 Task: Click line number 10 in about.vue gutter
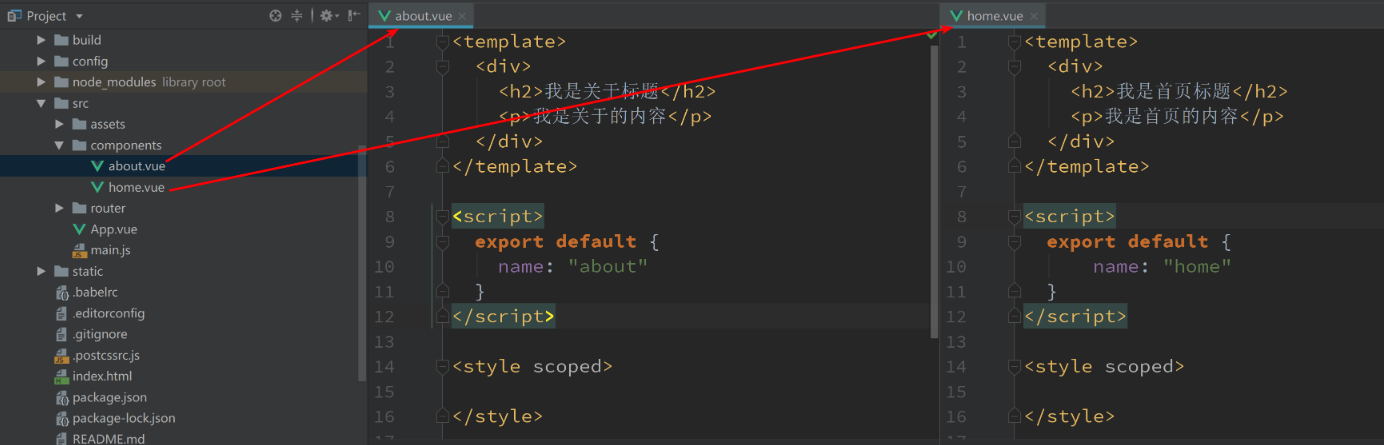[x=384, y=267]
